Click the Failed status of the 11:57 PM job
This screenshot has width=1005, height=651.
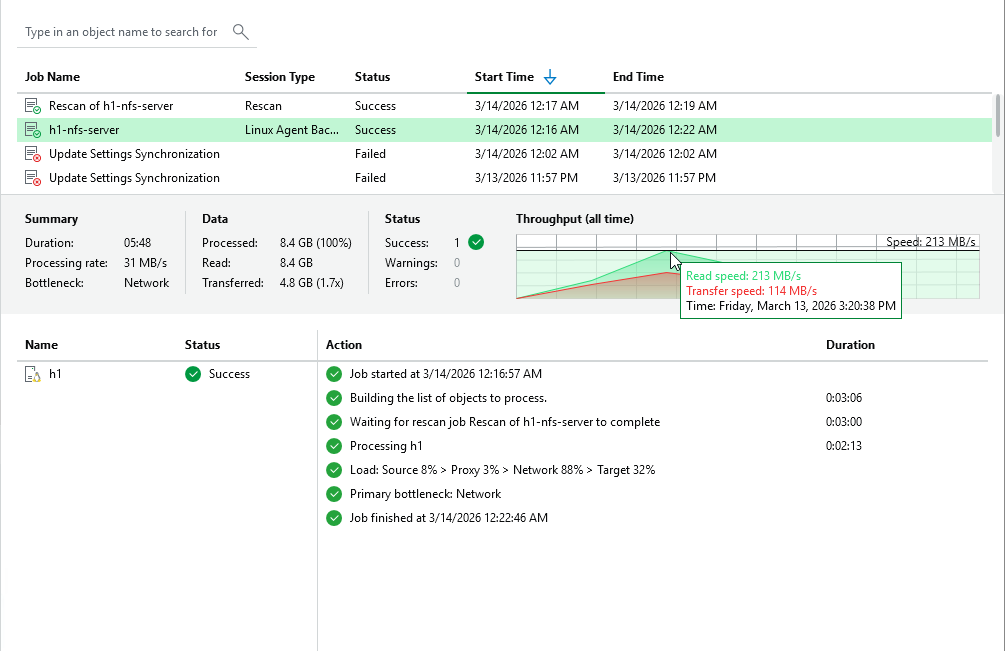370,178
